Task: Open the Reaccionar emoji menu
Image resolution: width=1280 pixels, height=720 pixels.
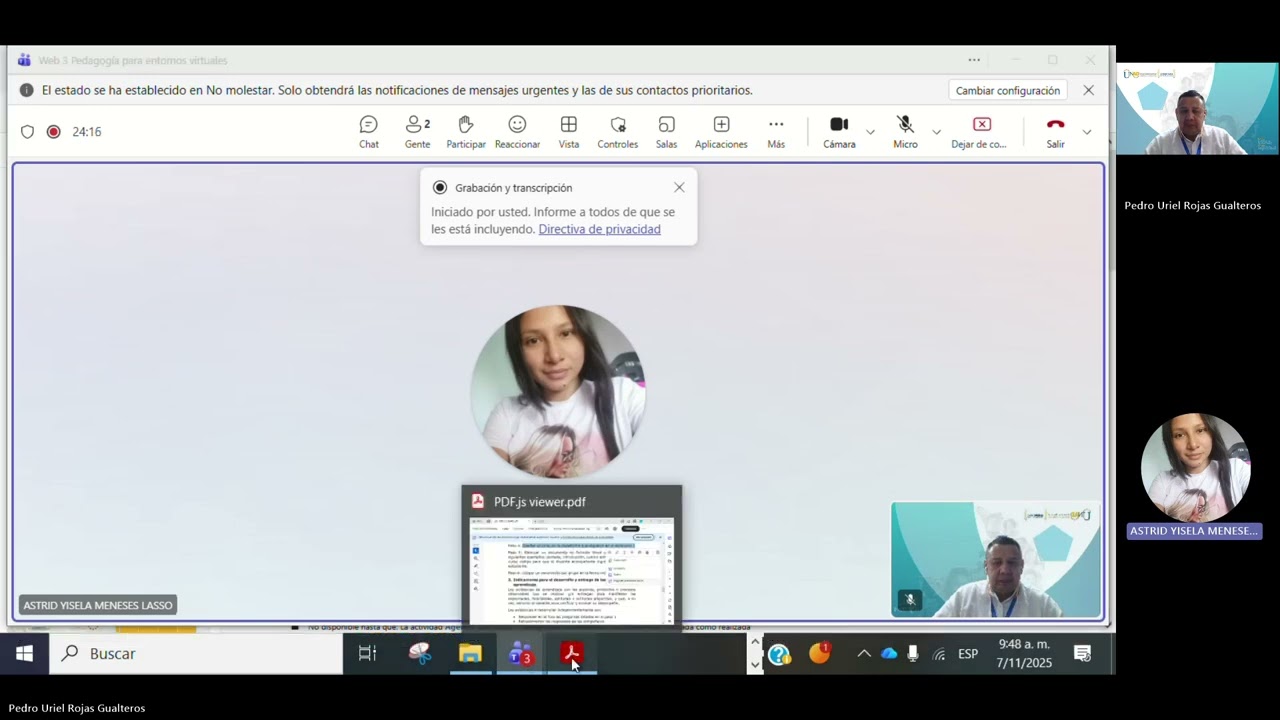Action: [517, 132]
